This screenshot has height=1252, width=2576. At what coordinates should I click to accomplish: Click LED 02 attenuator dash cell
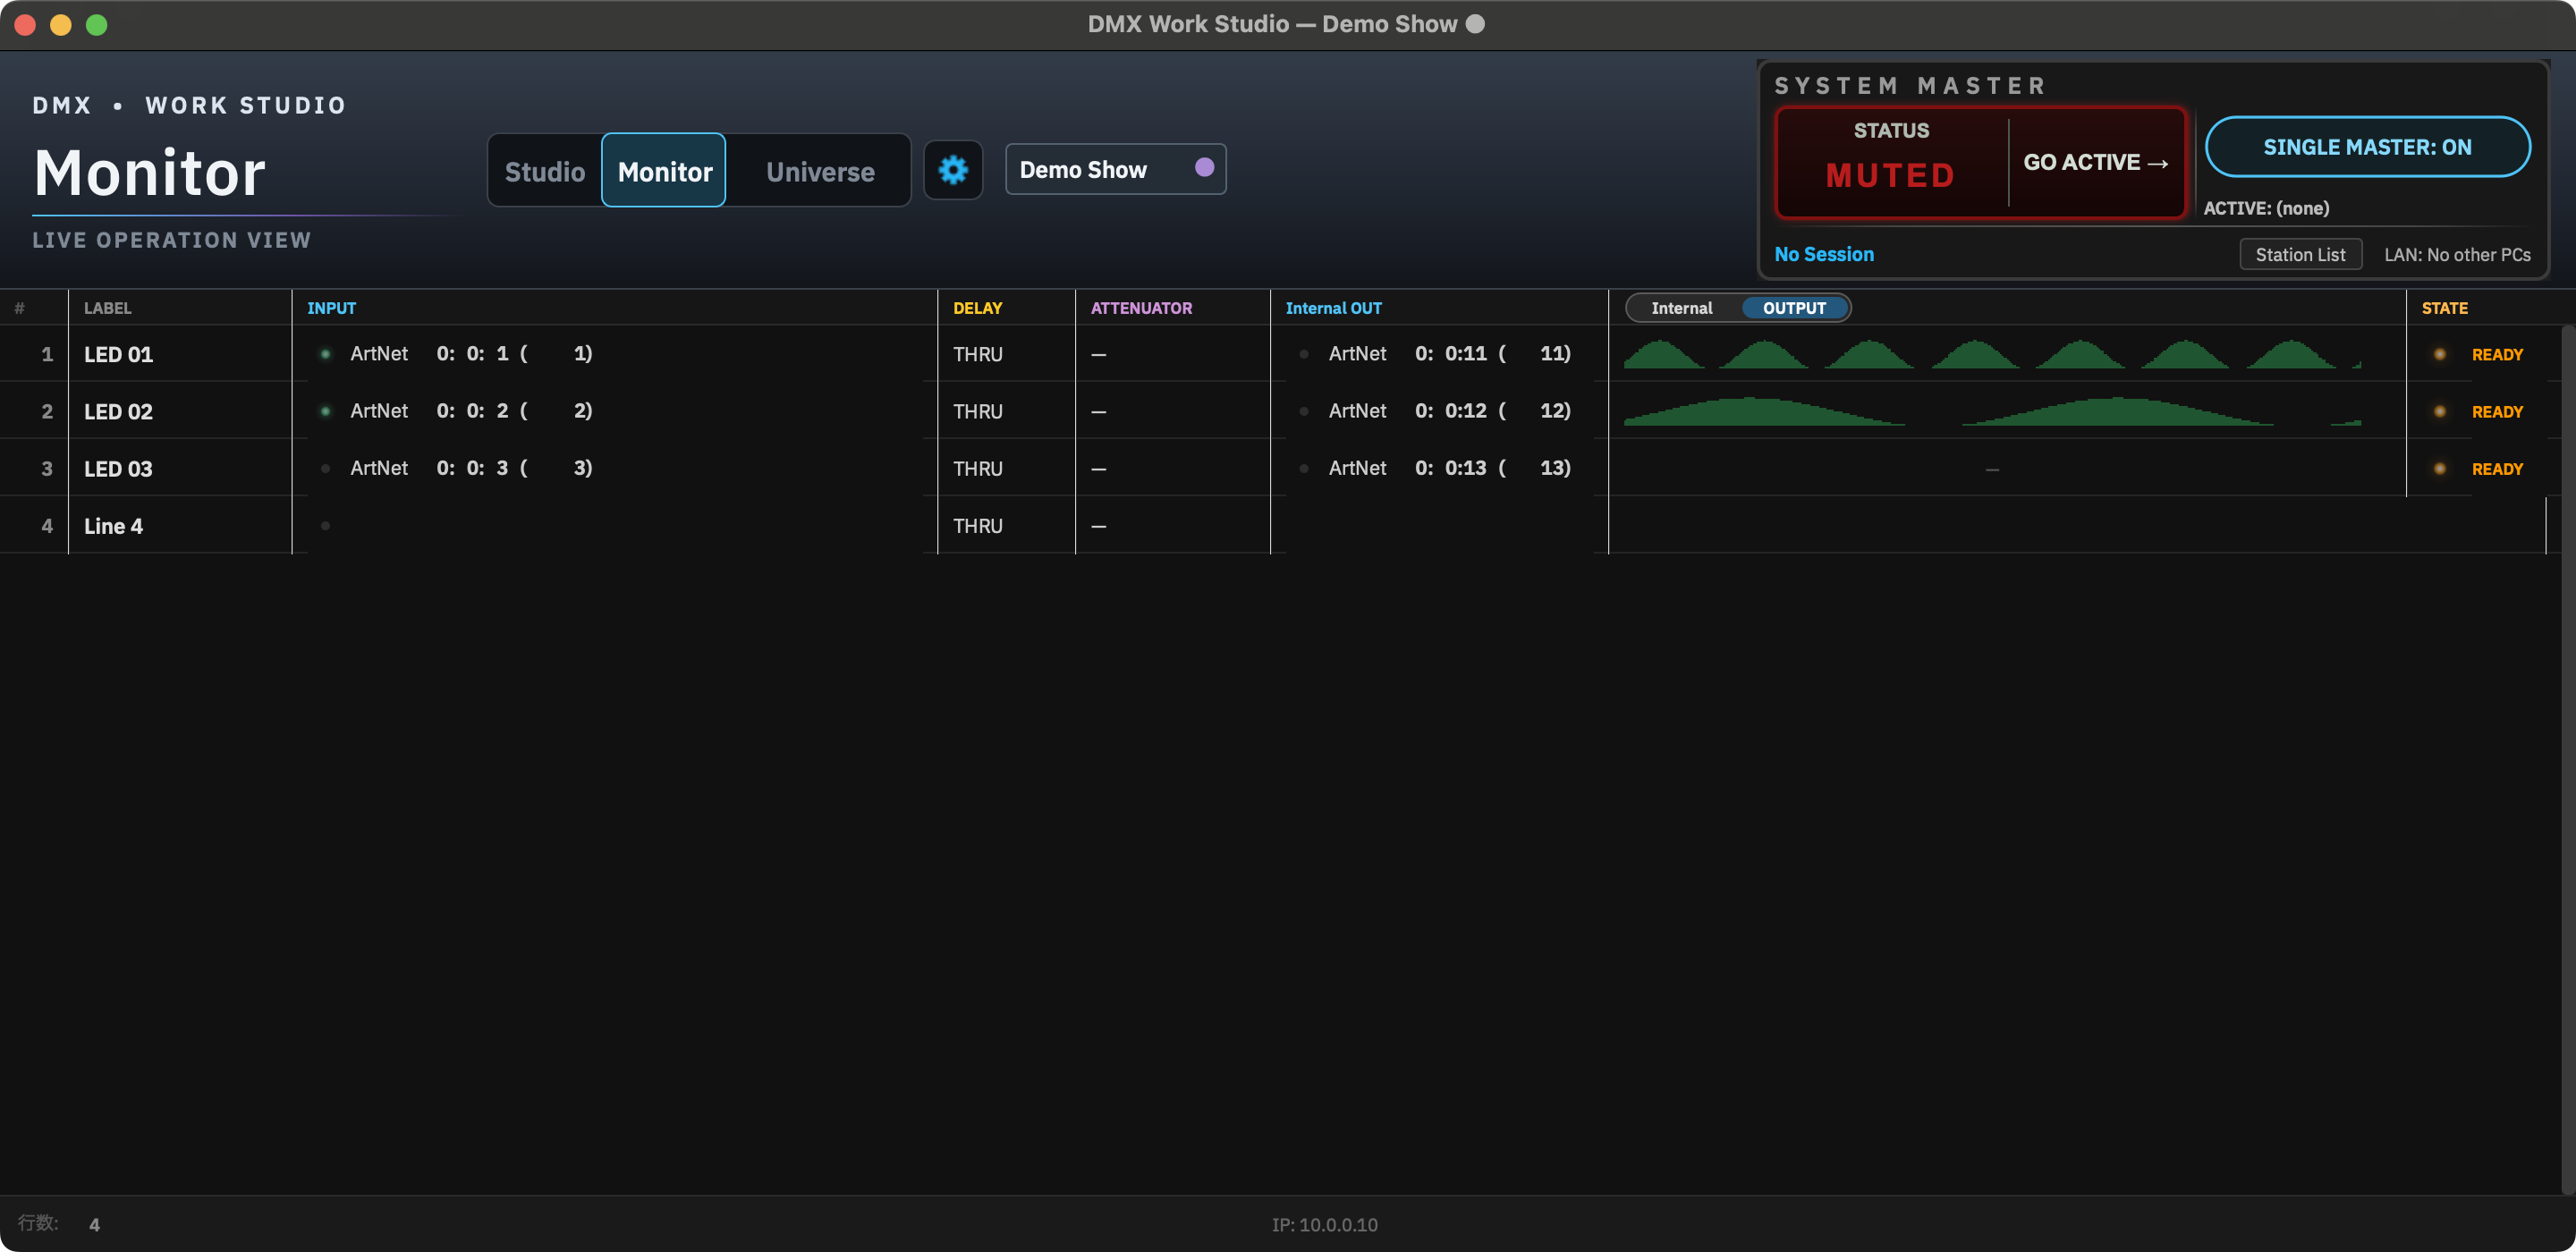[1172, 411]
